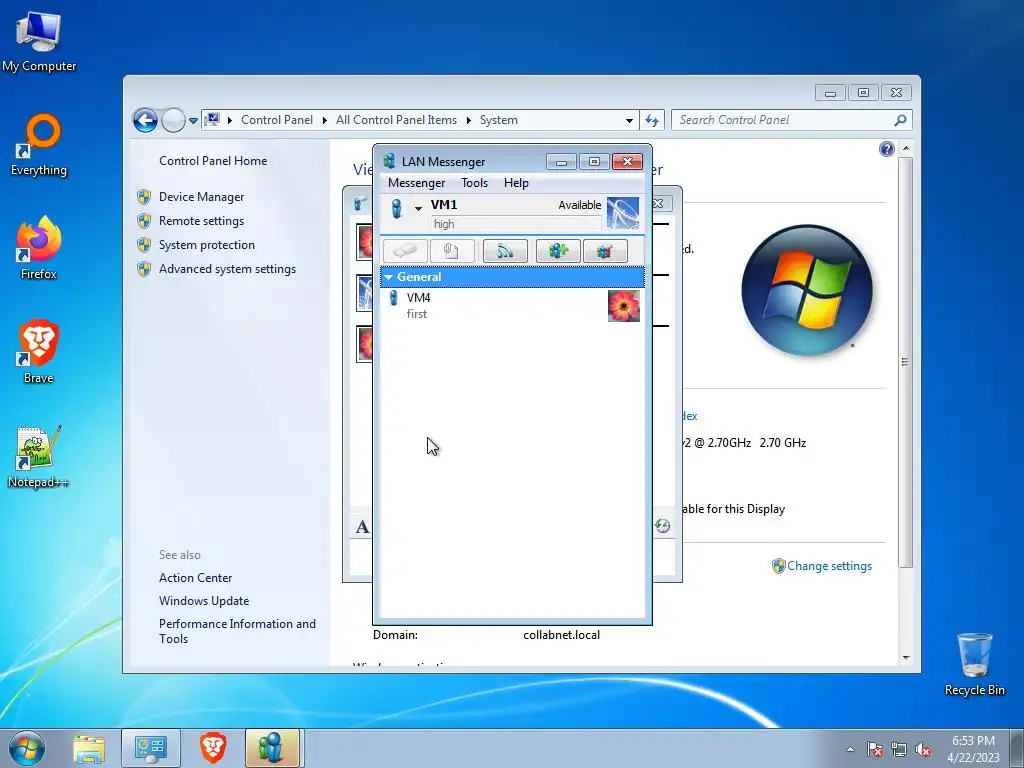This screenshot has width=1024, height=768.
Task: Click the search magnifier icon
Action: pyautogui.click(x=901, y=120)
